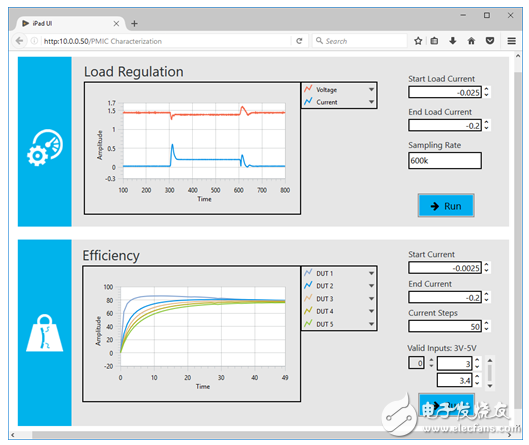529x445 pixels.
Task: Click the Efficiency weight icon
Action: [x=45, y=333]
